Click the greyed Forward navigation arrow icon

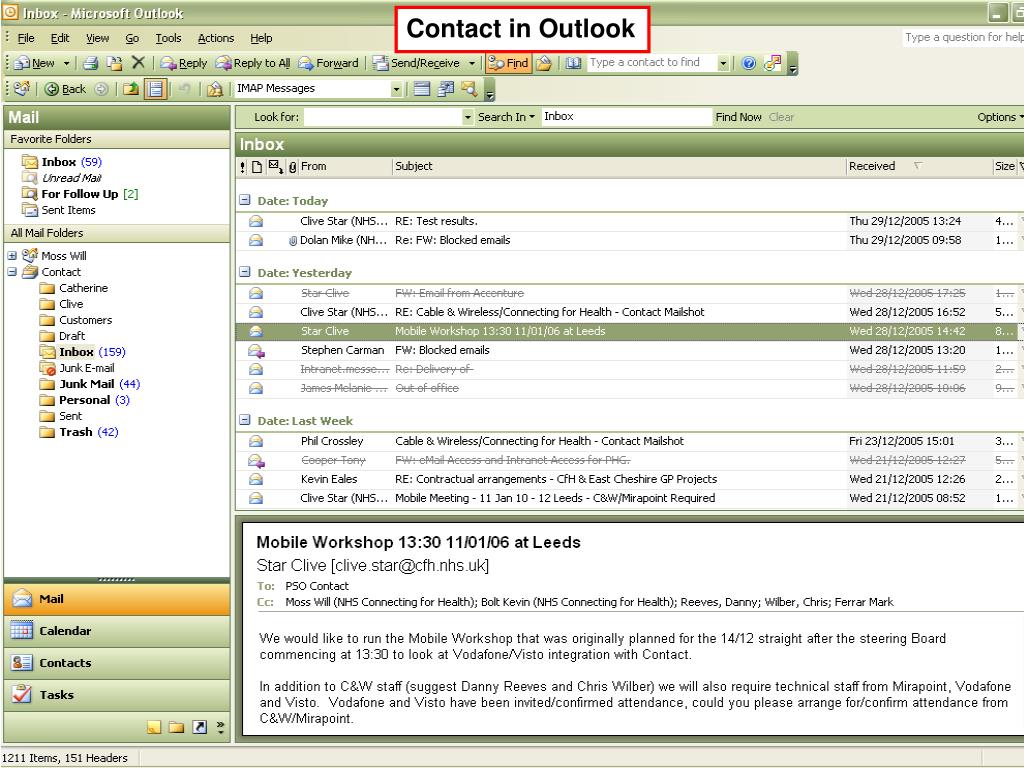101,89
